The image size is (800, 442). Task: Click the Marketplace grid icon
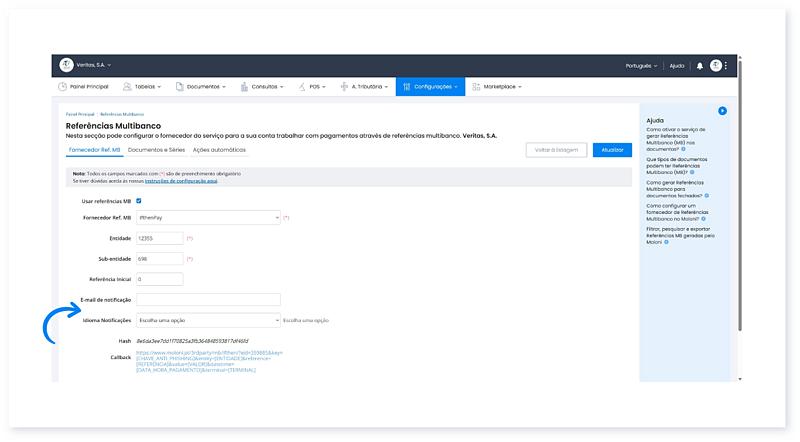click(476, 87)
